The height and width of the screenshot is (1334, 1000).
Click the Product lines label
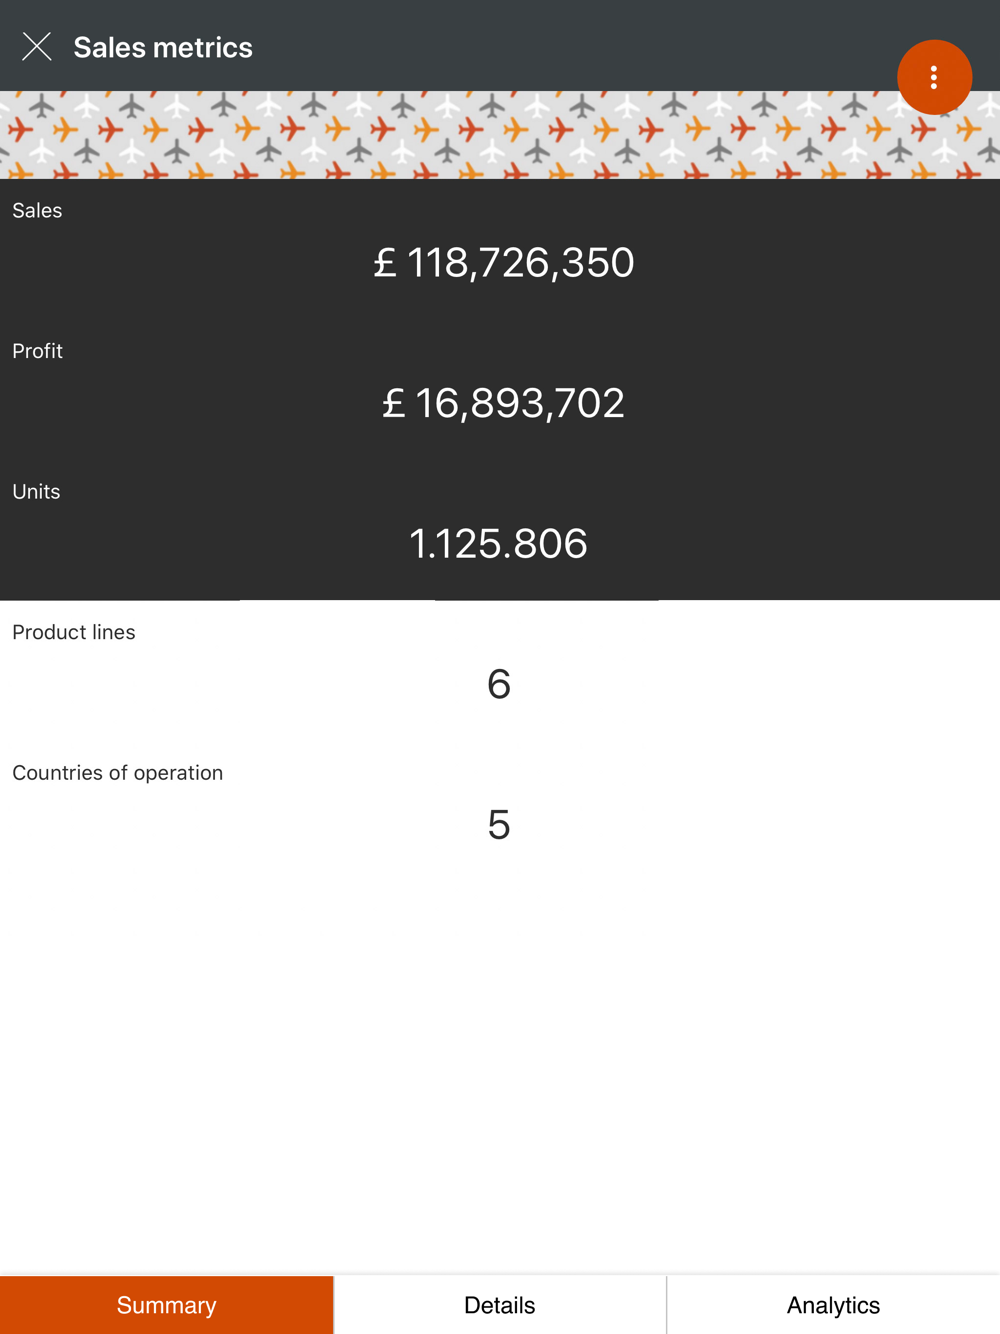coord(74,632)
